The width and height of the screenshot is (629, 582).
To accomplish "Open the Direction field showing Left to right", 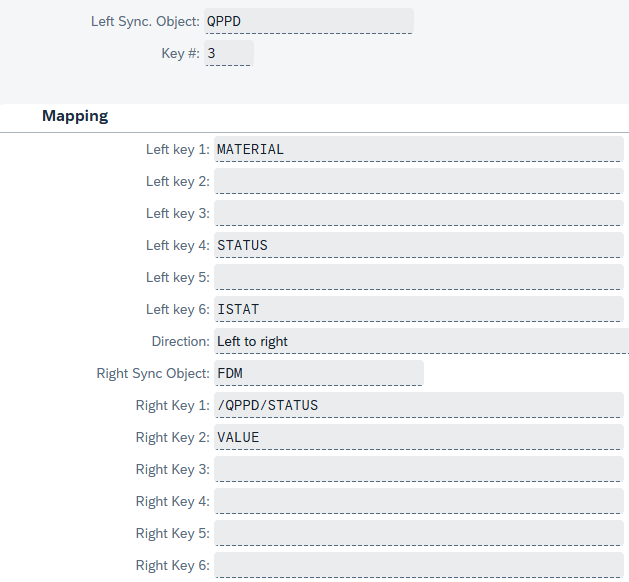I will pos(420,341).
